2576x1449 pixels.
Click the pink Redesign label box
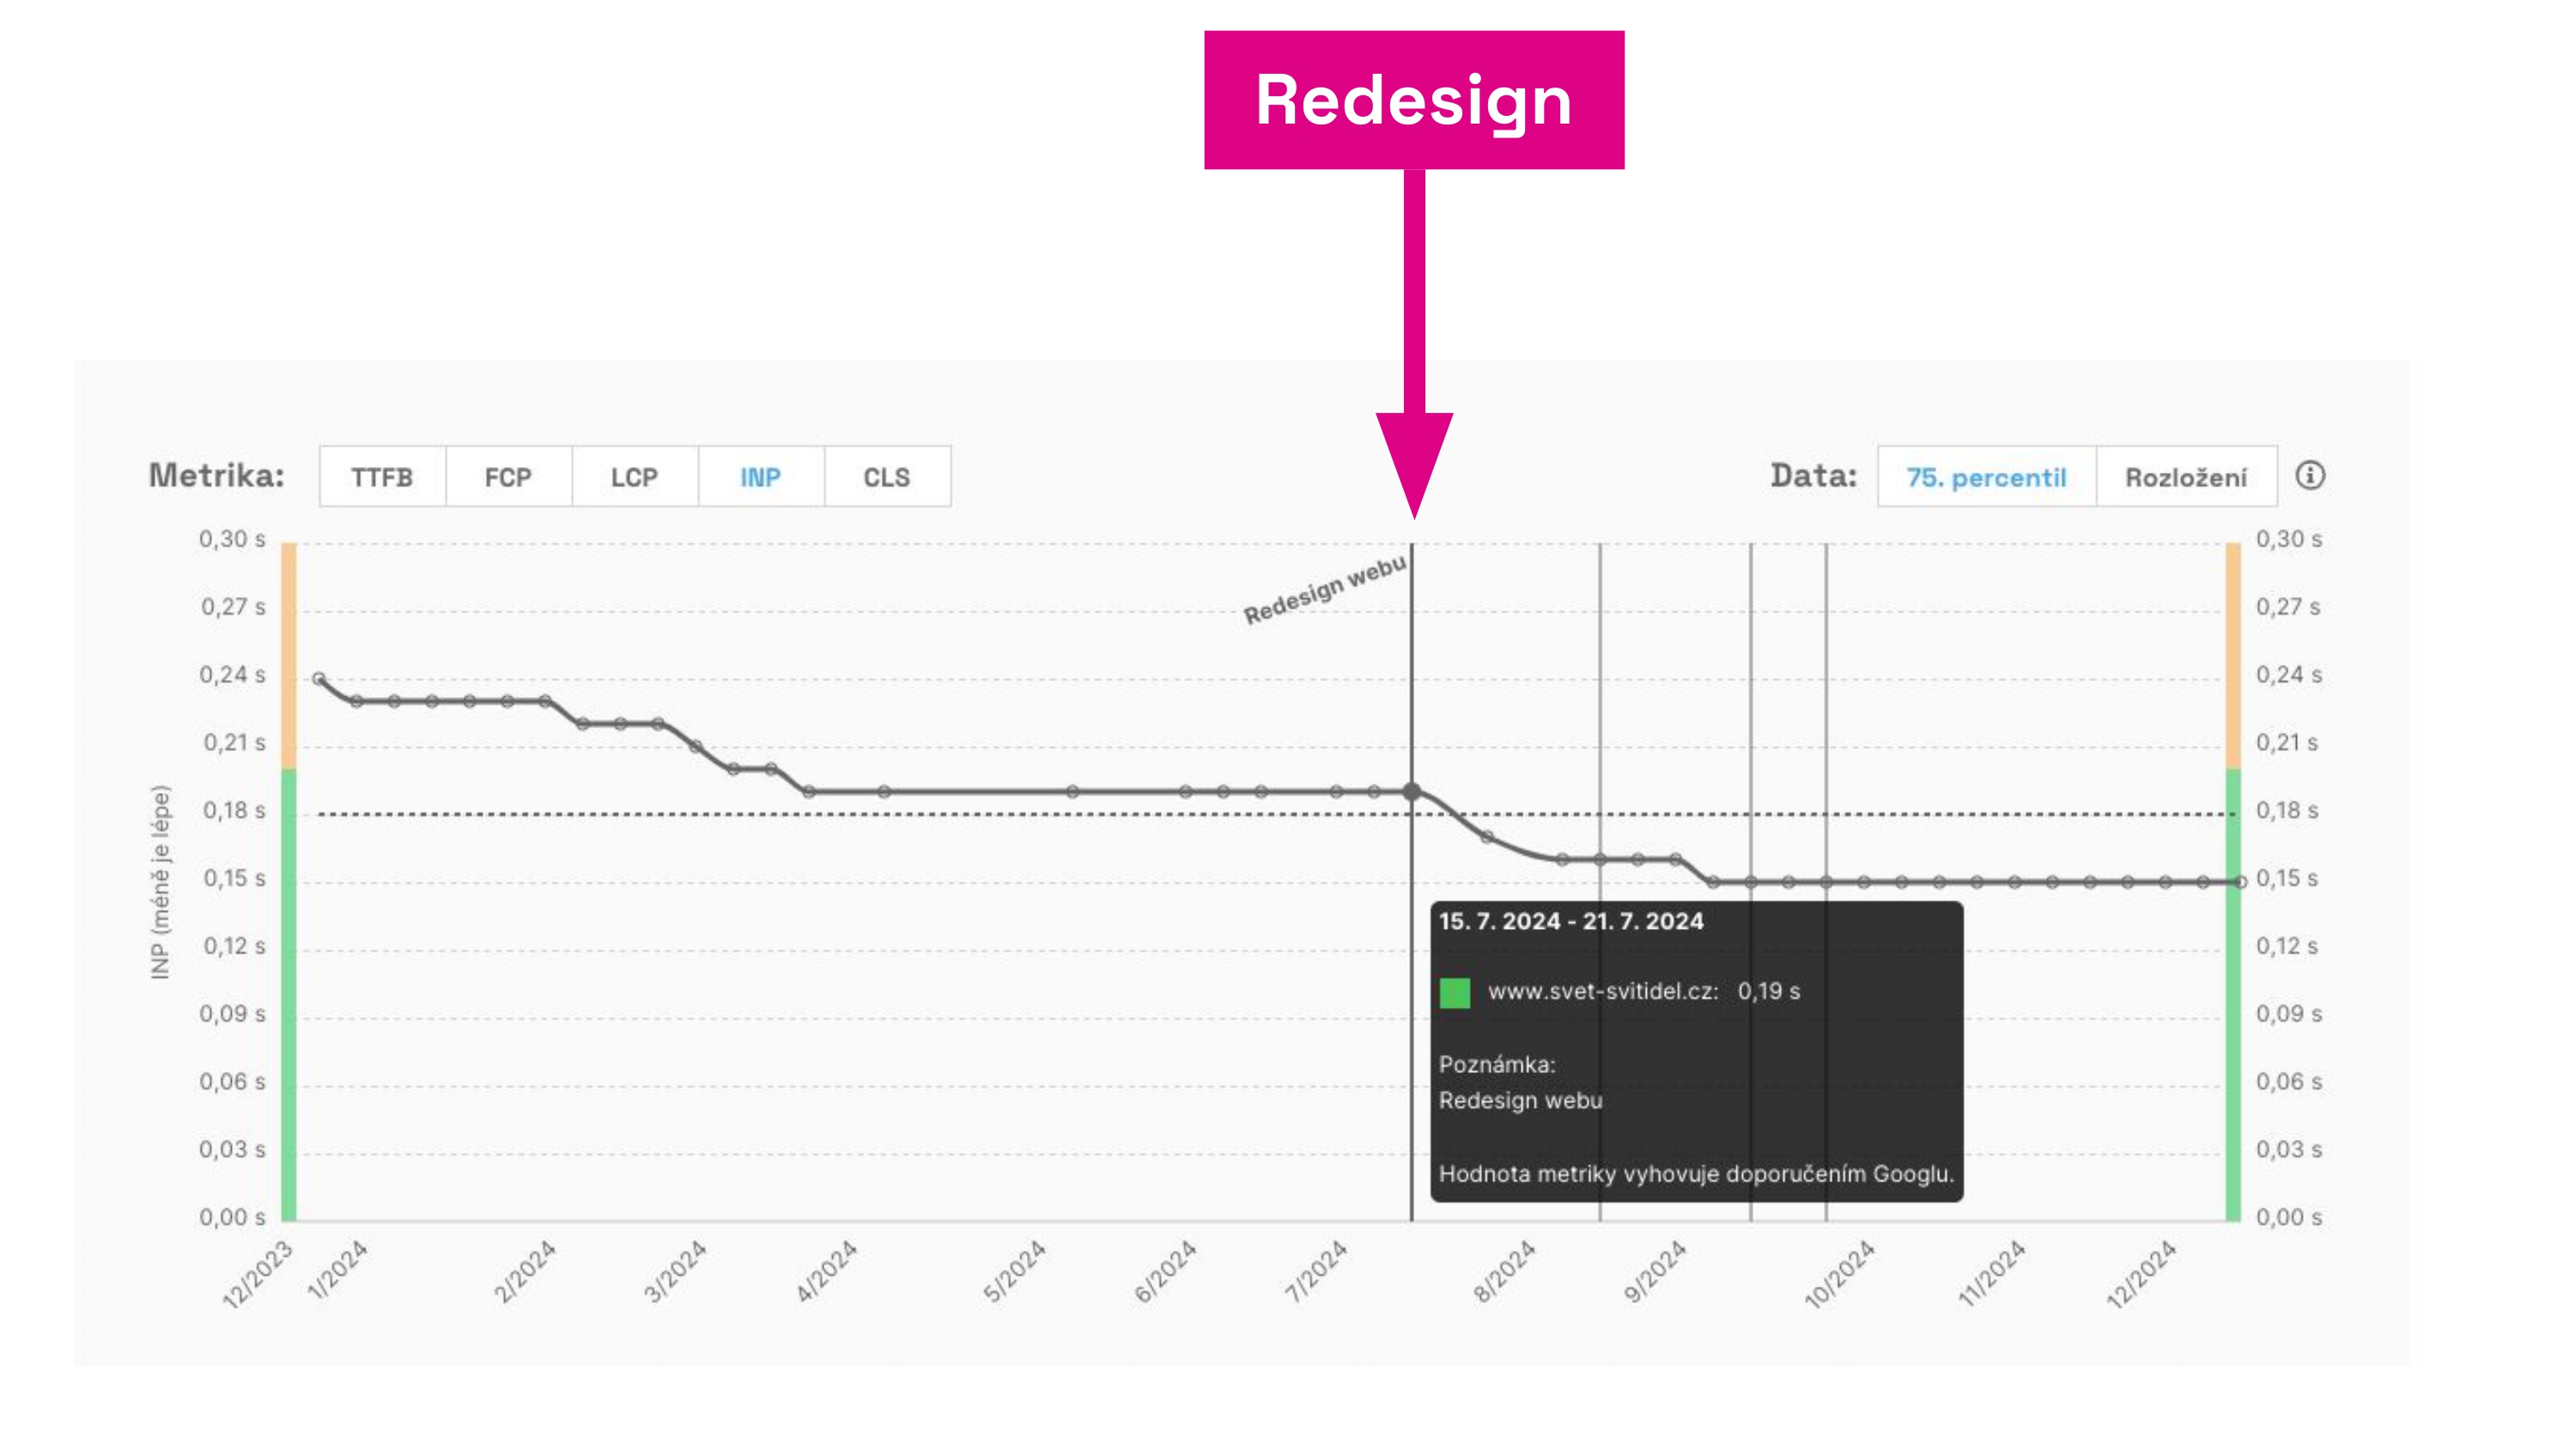1413,100
